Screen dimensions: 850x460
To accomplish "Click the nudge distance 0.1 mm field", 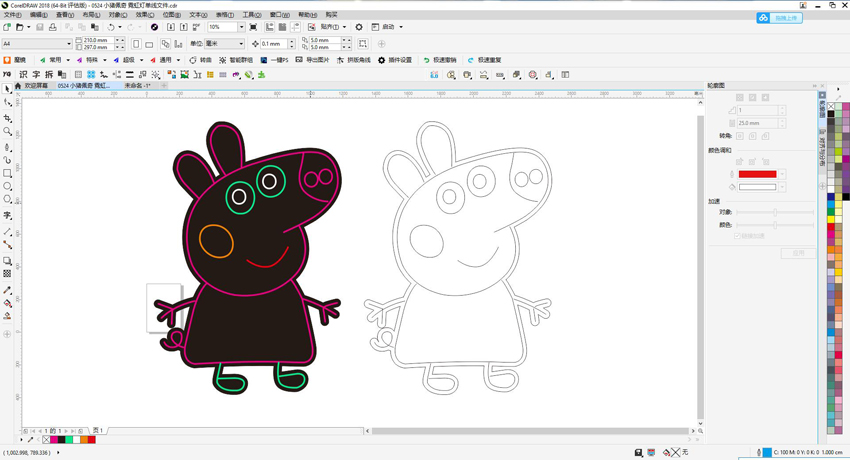I will pyautogui.click(x=274, y=44).
